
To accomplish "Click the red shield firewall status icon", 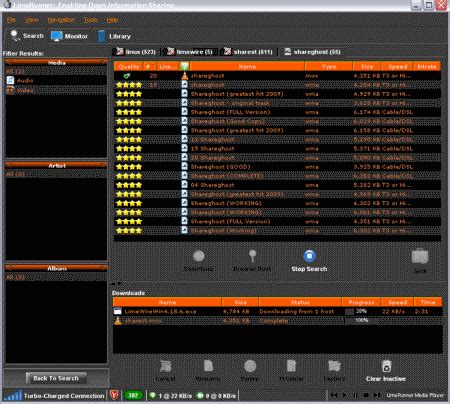I will tap(114, 396).
